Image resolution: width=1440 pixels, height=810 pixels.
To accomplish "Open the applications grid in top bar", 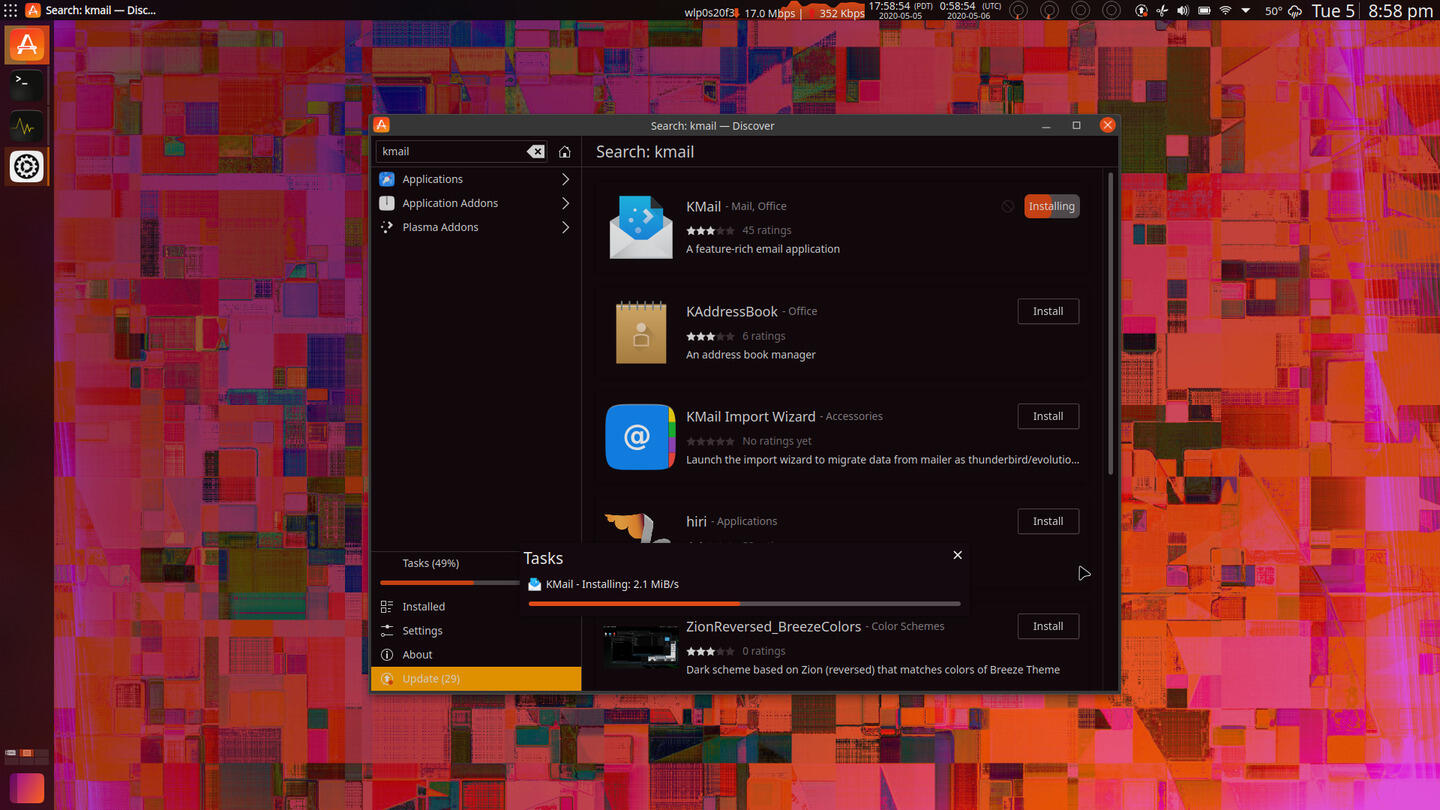I will [x=11, y=11].
